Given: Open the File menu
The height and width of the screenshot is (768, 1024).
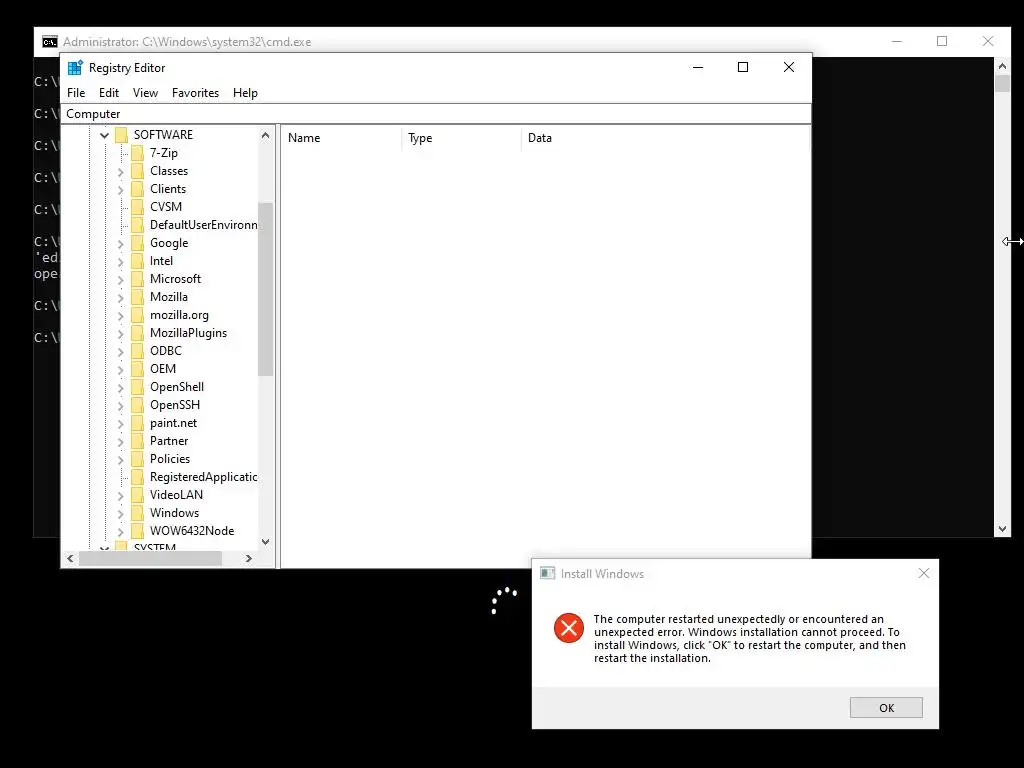Looking at the screenshot, I should (76, 93).
